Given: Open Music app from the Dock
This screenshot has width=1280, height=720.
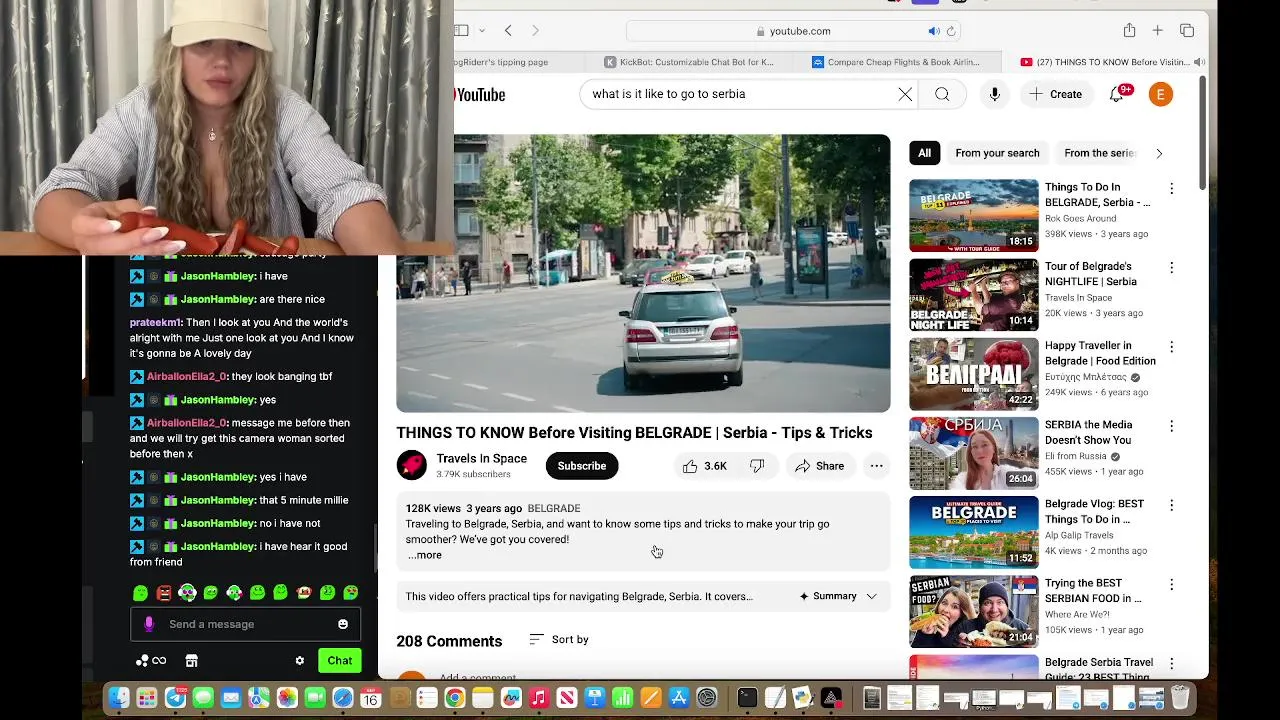Looking at the screenshot, I should [x=538, y=698].
